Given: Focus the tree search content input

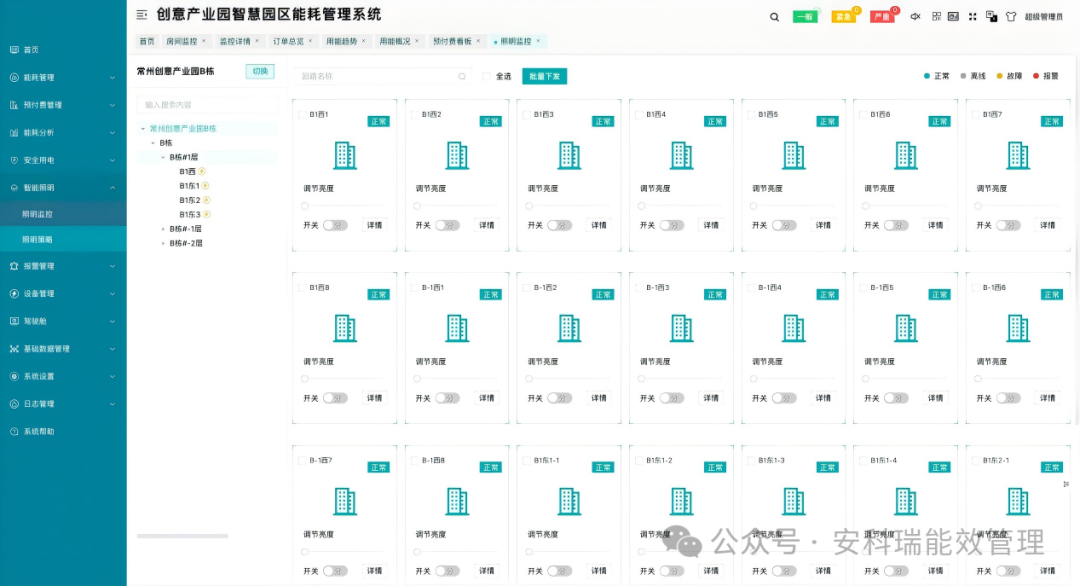Looking at the screenshot, I should click(x=207, y=105).
